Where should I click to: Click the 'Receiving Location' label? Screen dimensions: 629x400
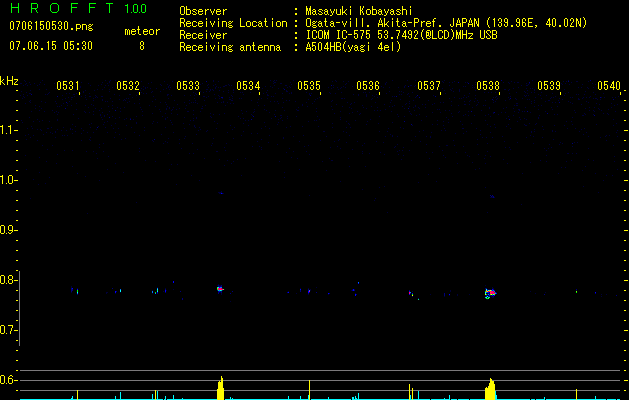[x=233, y=23]
